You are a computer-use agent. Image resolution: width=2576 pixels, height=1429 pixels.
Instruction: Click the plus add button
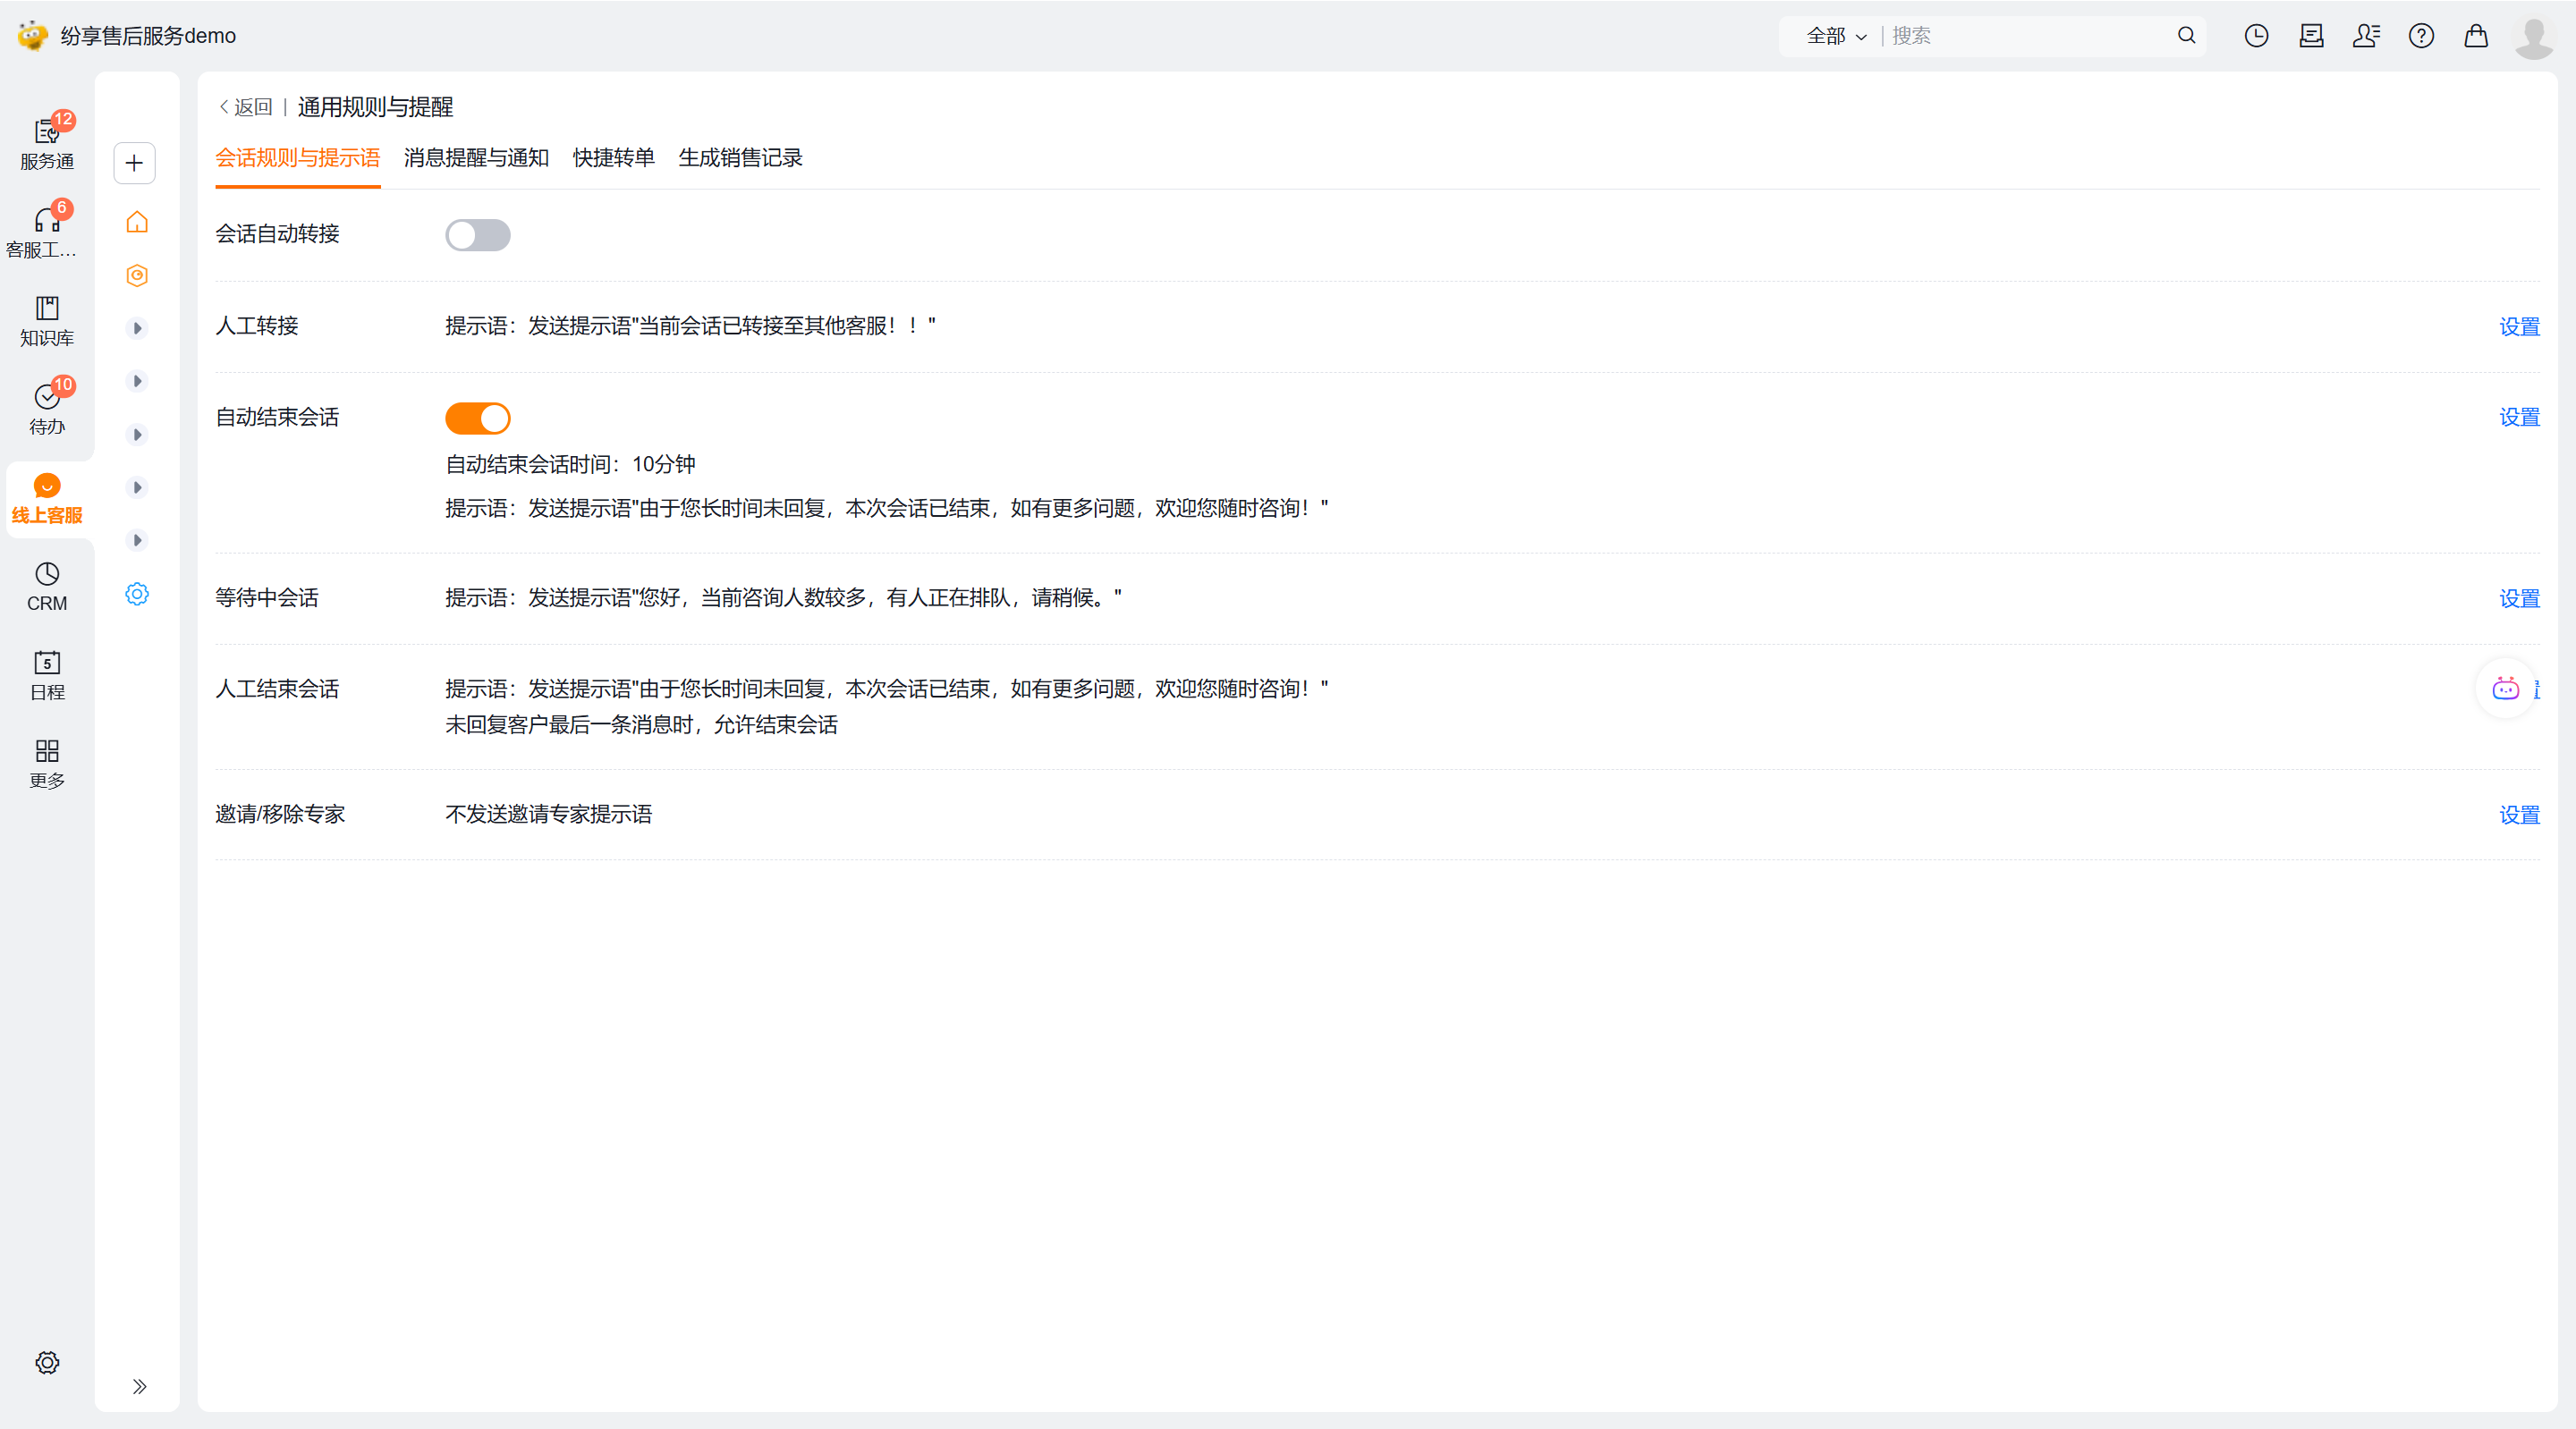(x=134, y=163)
